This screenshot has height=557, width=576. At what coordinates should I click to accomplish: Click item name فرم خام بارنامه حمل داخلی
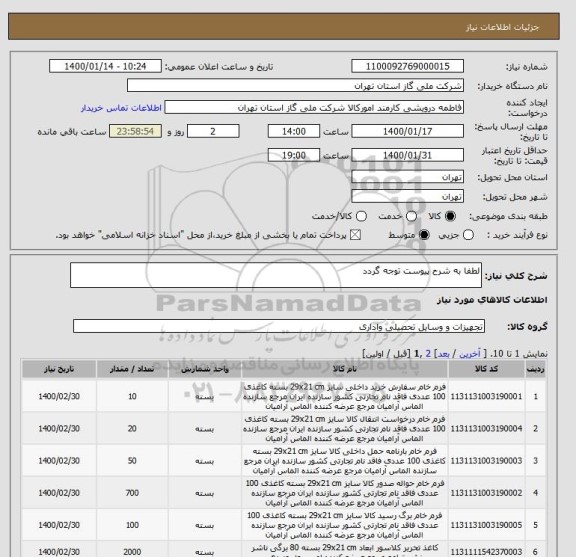[x=344, y=461]
